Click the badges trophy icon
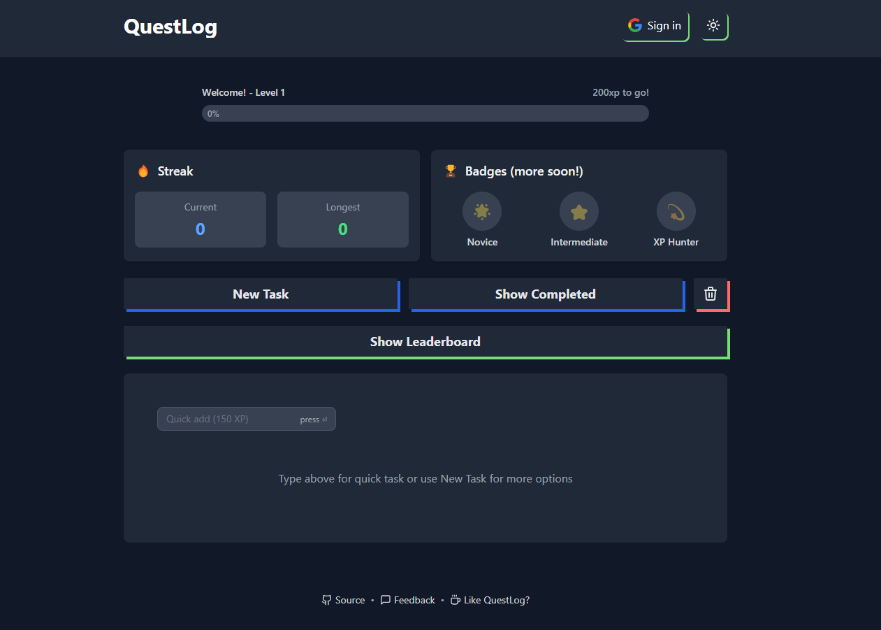Image resolution: width=881 pixels, height=630 pixels. click(x=451, y=171)
